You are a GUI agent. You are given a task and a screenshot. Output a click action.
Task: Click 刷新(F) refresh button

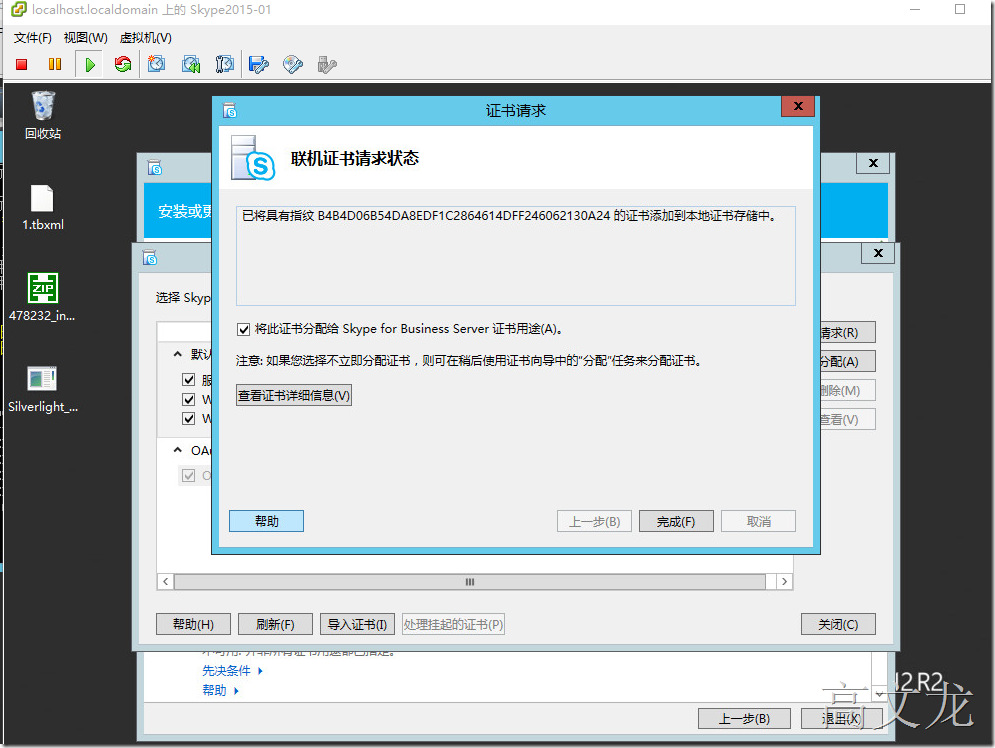tap(275, 624)
